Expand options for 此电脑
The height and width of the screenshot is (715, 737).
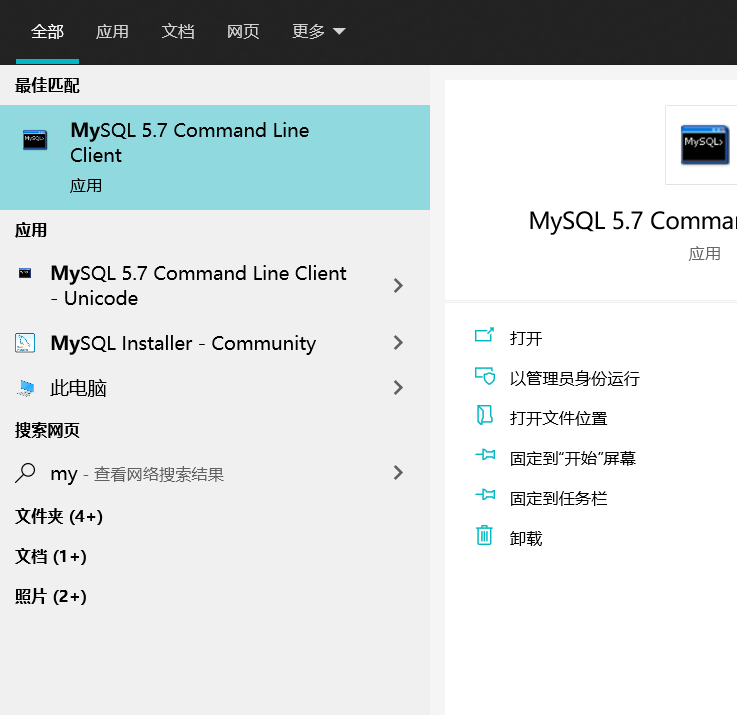pos(398,388)
